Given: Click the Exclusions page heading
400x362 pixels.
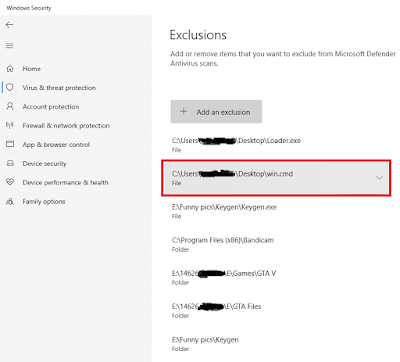Looking at the screenshot, I should 198,35.
